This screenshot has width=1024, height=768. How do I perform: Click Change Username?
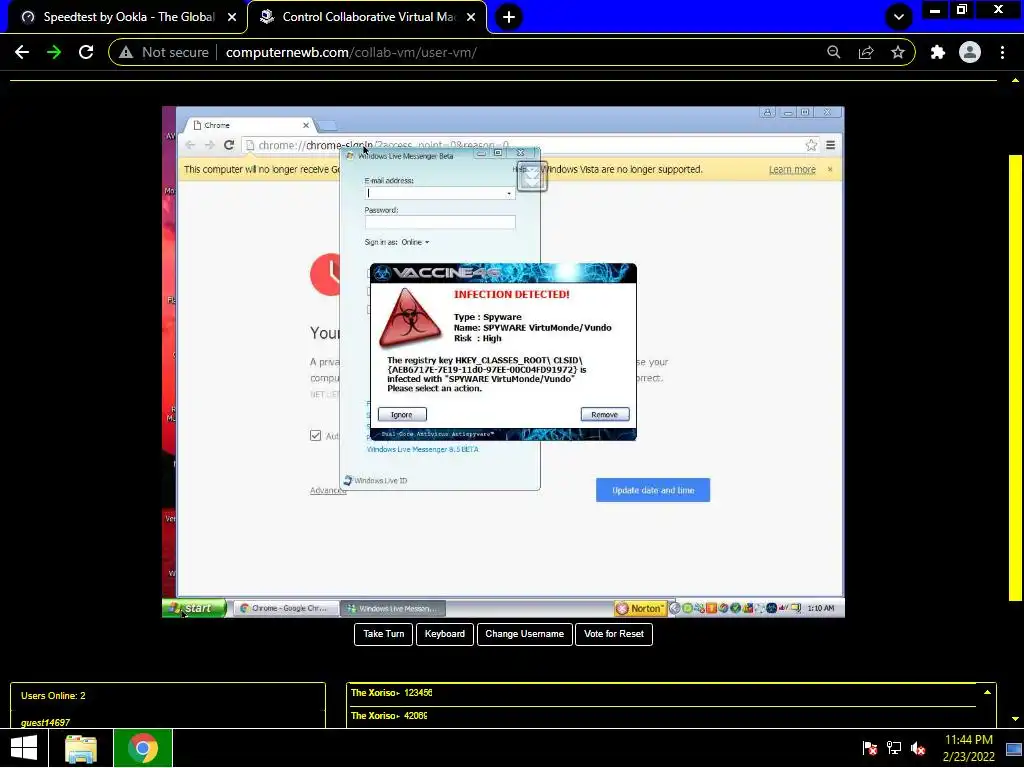tap(524, 634)
